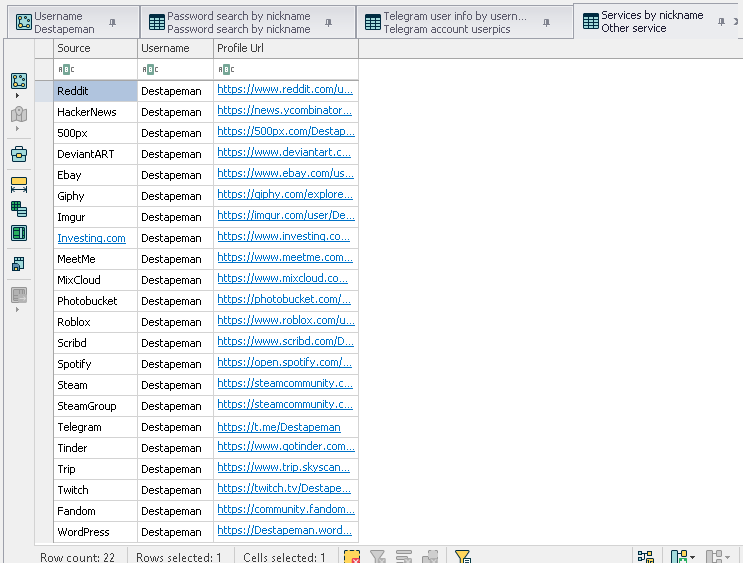The width and height of the screenshot is (743, 563).
Task: Open dropdown arrow beside grayed layout icon
Action: [727, 557]
